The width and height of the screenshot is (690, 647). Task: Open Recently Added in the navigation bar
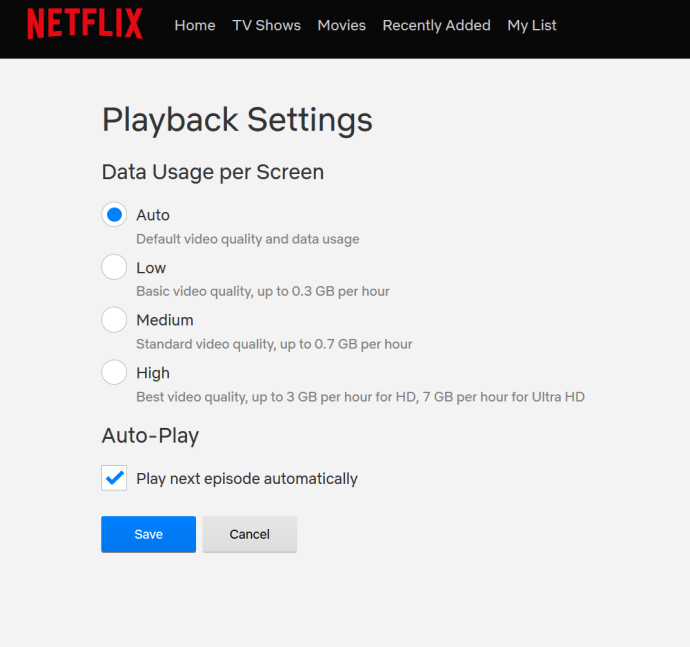coord(437,25)
